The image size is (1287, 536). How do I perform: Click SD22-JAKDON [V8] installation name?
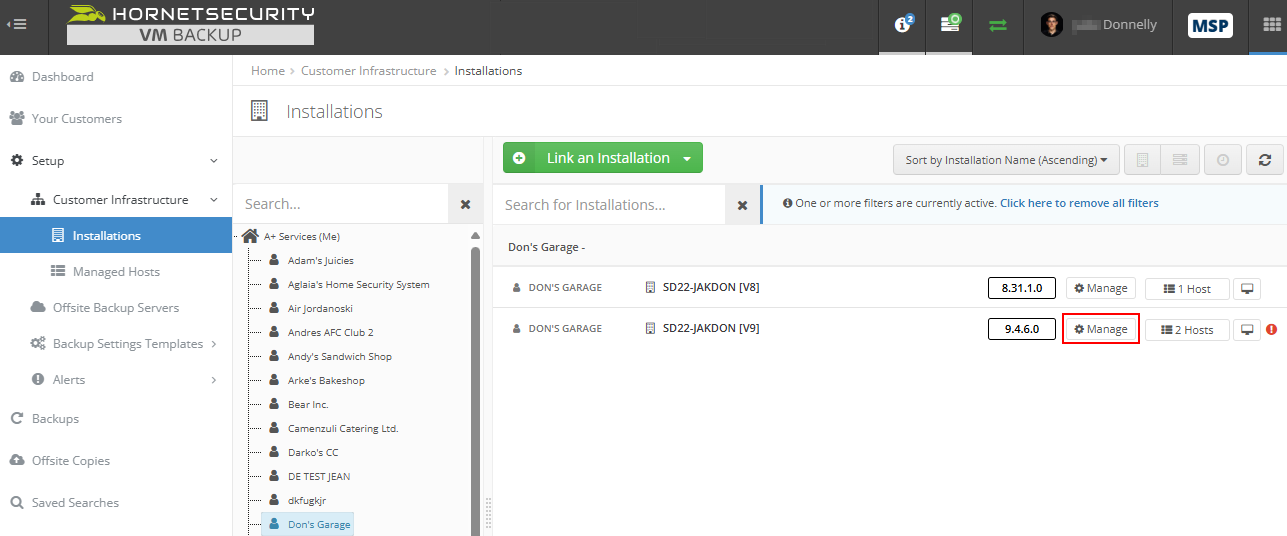711,288
